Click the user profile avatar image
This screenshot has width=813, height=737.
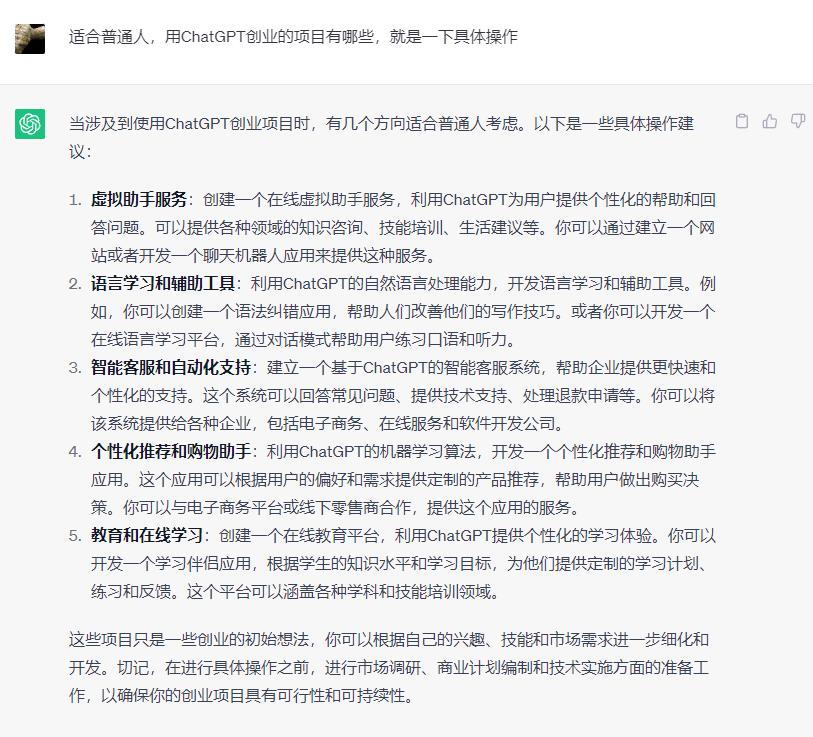(x=30, y=38)
